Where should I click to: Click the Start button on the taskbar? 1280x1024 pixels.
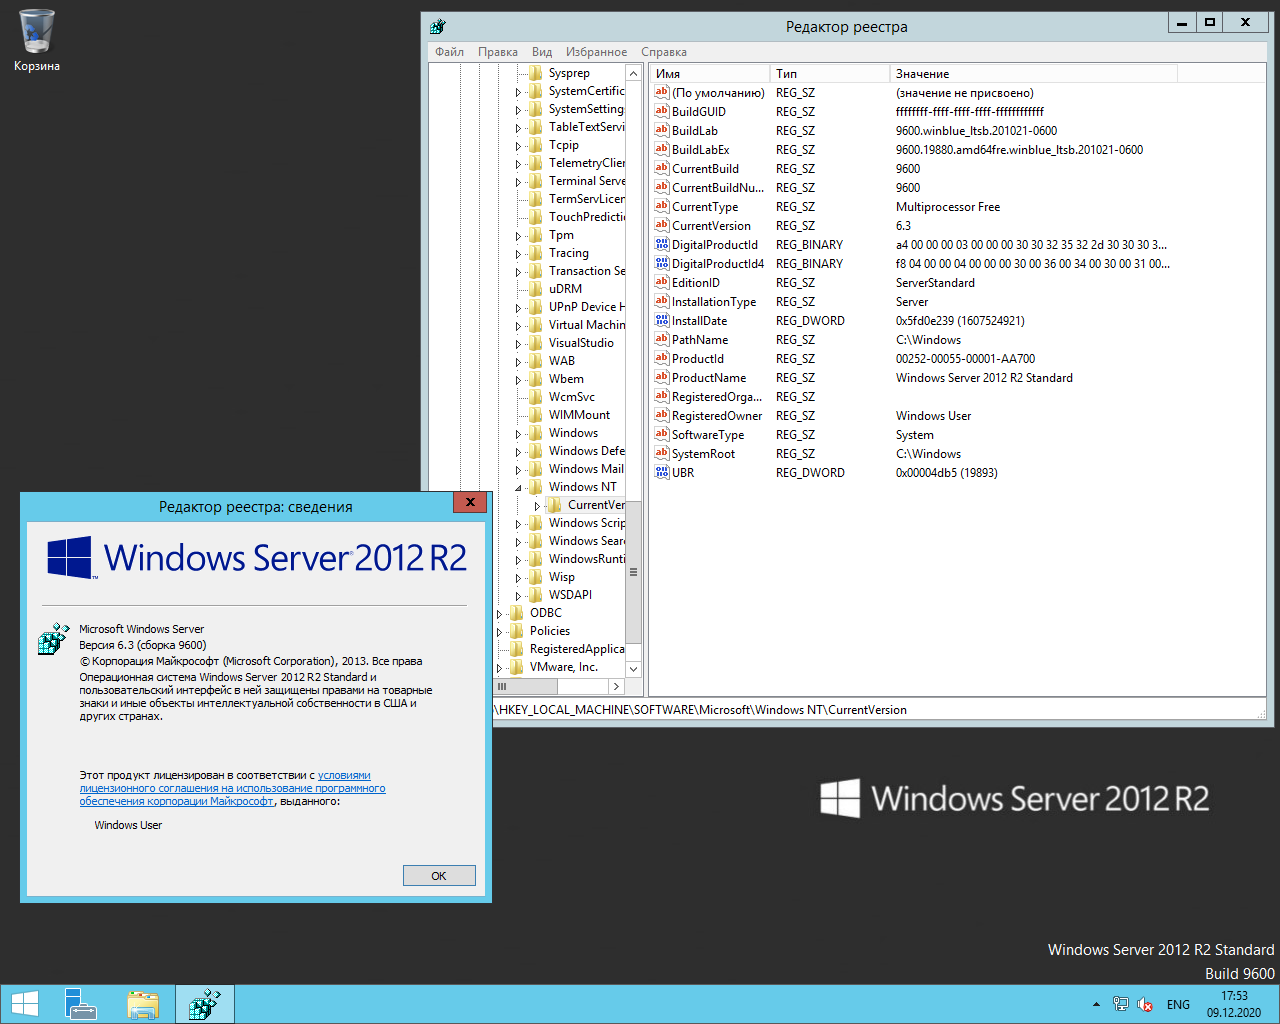[25, 1004]
